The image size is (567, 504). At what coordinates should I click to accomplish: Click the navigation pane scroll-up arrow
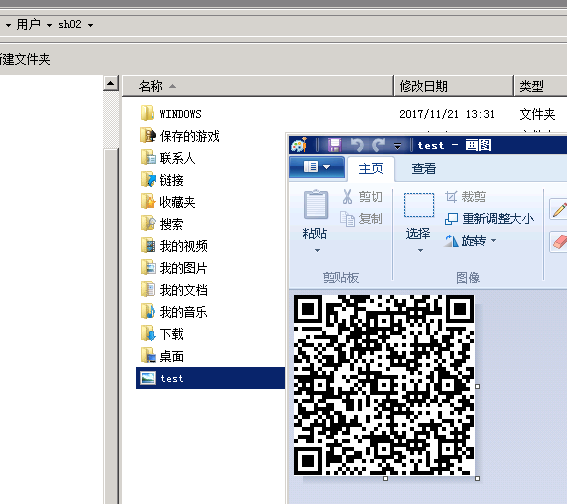click(111, 84)
